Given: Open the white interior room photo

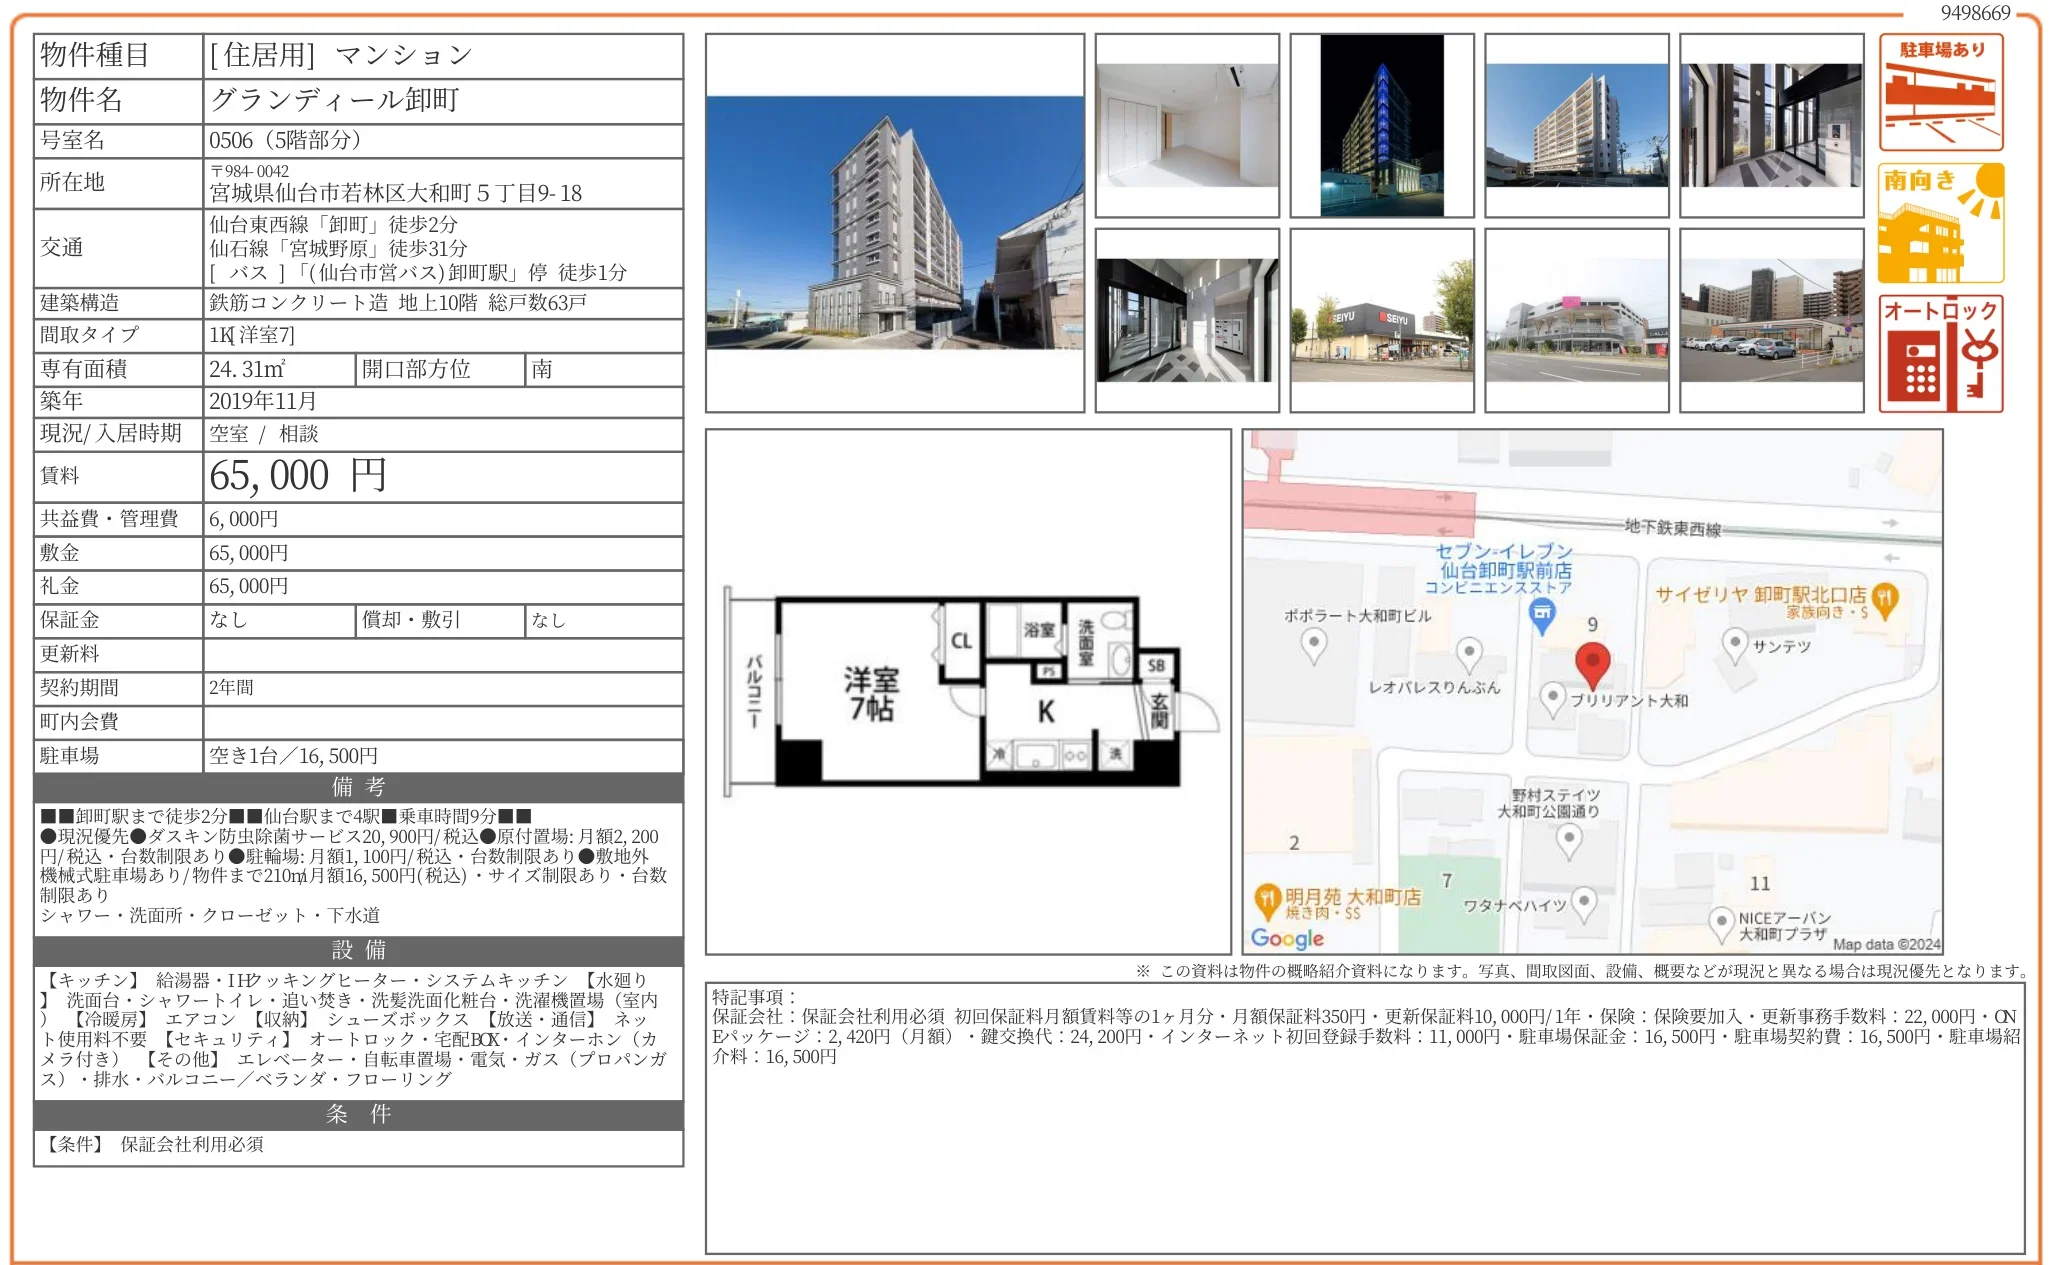Looking at the screenshot, I should [1187, 126].
